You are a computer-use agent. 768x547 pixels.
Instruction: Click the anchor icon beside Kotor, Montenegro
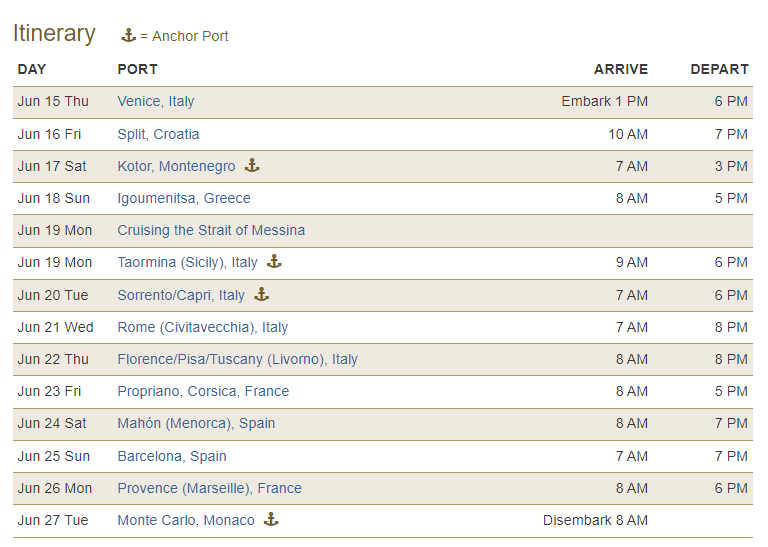252,166
